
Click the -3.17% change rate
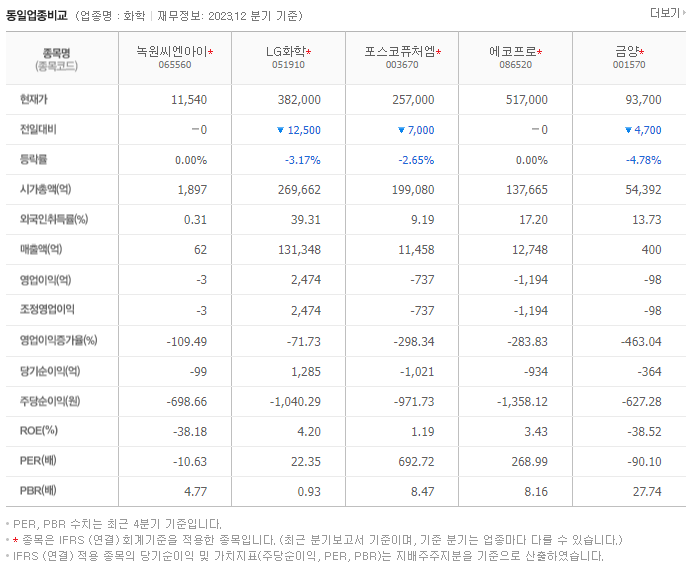tap(303, 160)
